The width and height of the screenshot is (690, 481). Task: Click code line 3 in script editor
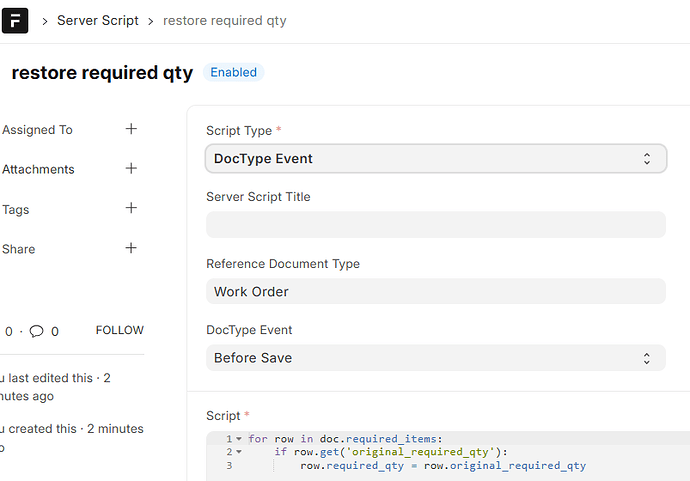(442, 465)
